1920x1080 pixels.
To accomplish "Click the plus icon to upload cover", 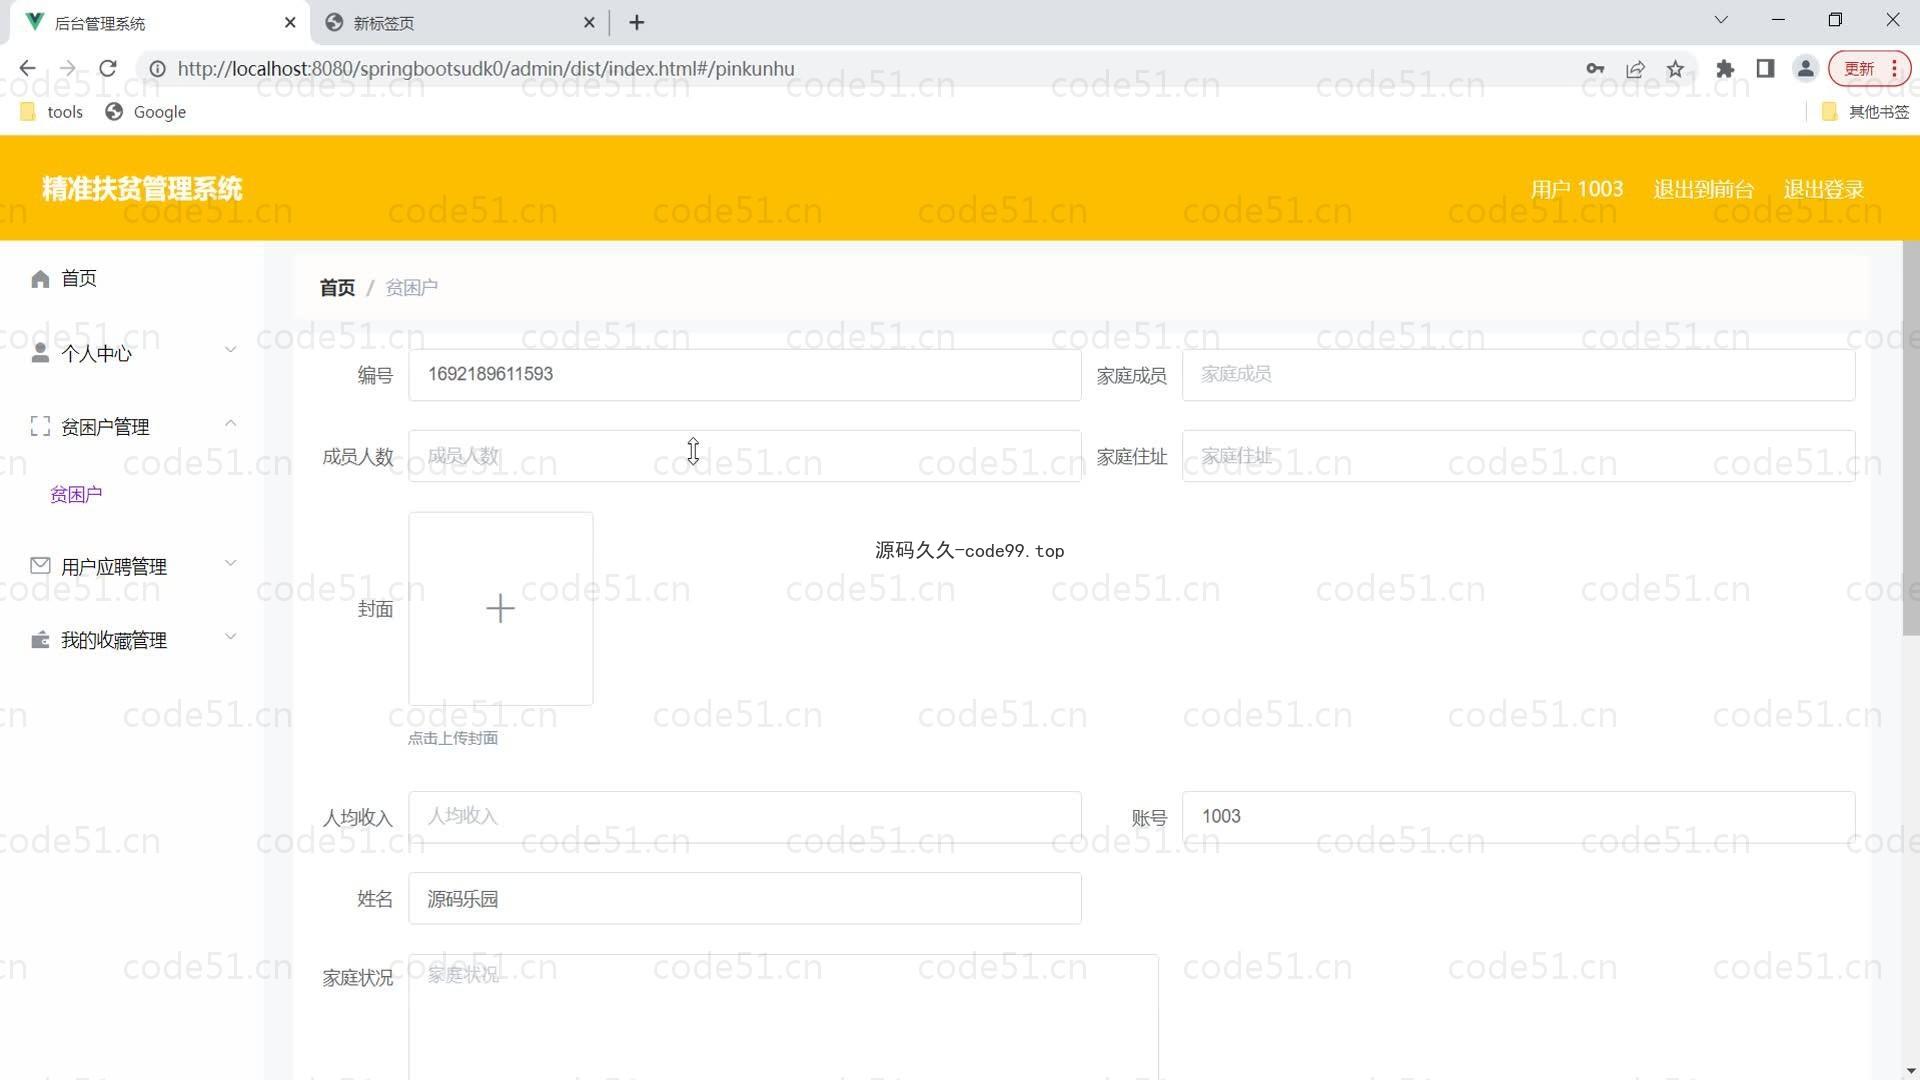I will point(500,608).
